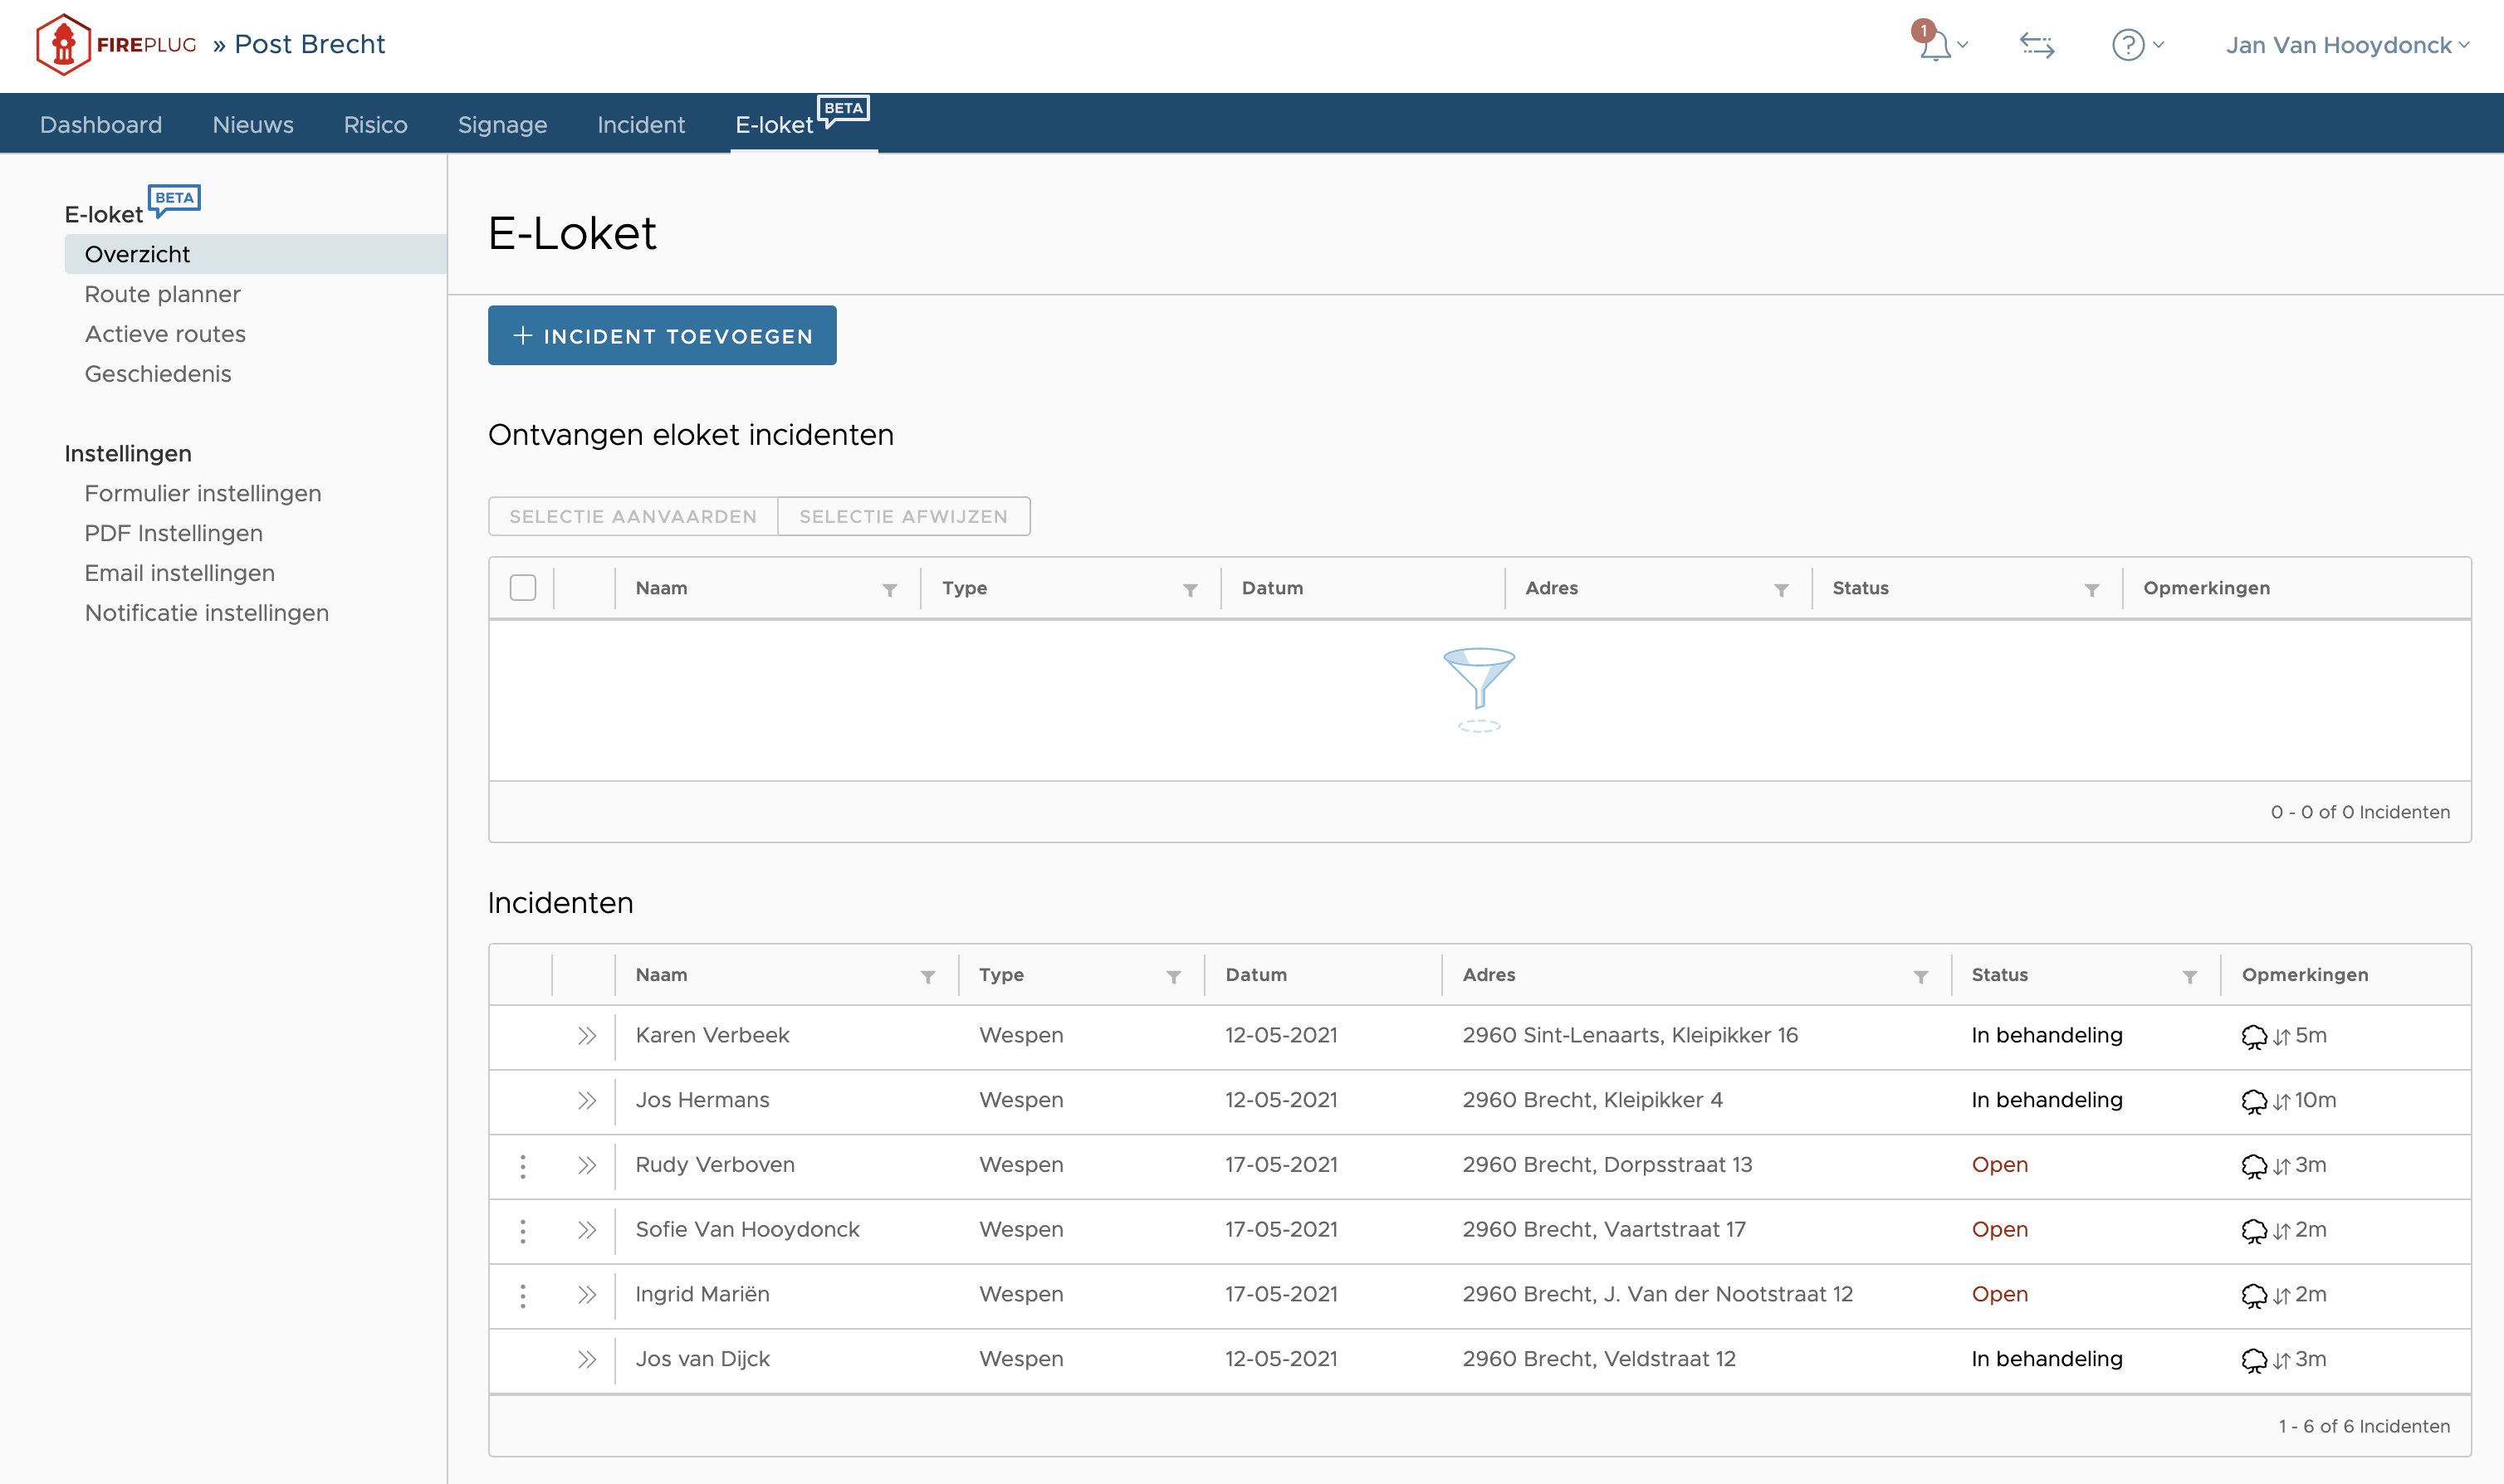Expand Sofie Van Hooydonck row details
Screen dimensions: 2504x1484
587,1230
